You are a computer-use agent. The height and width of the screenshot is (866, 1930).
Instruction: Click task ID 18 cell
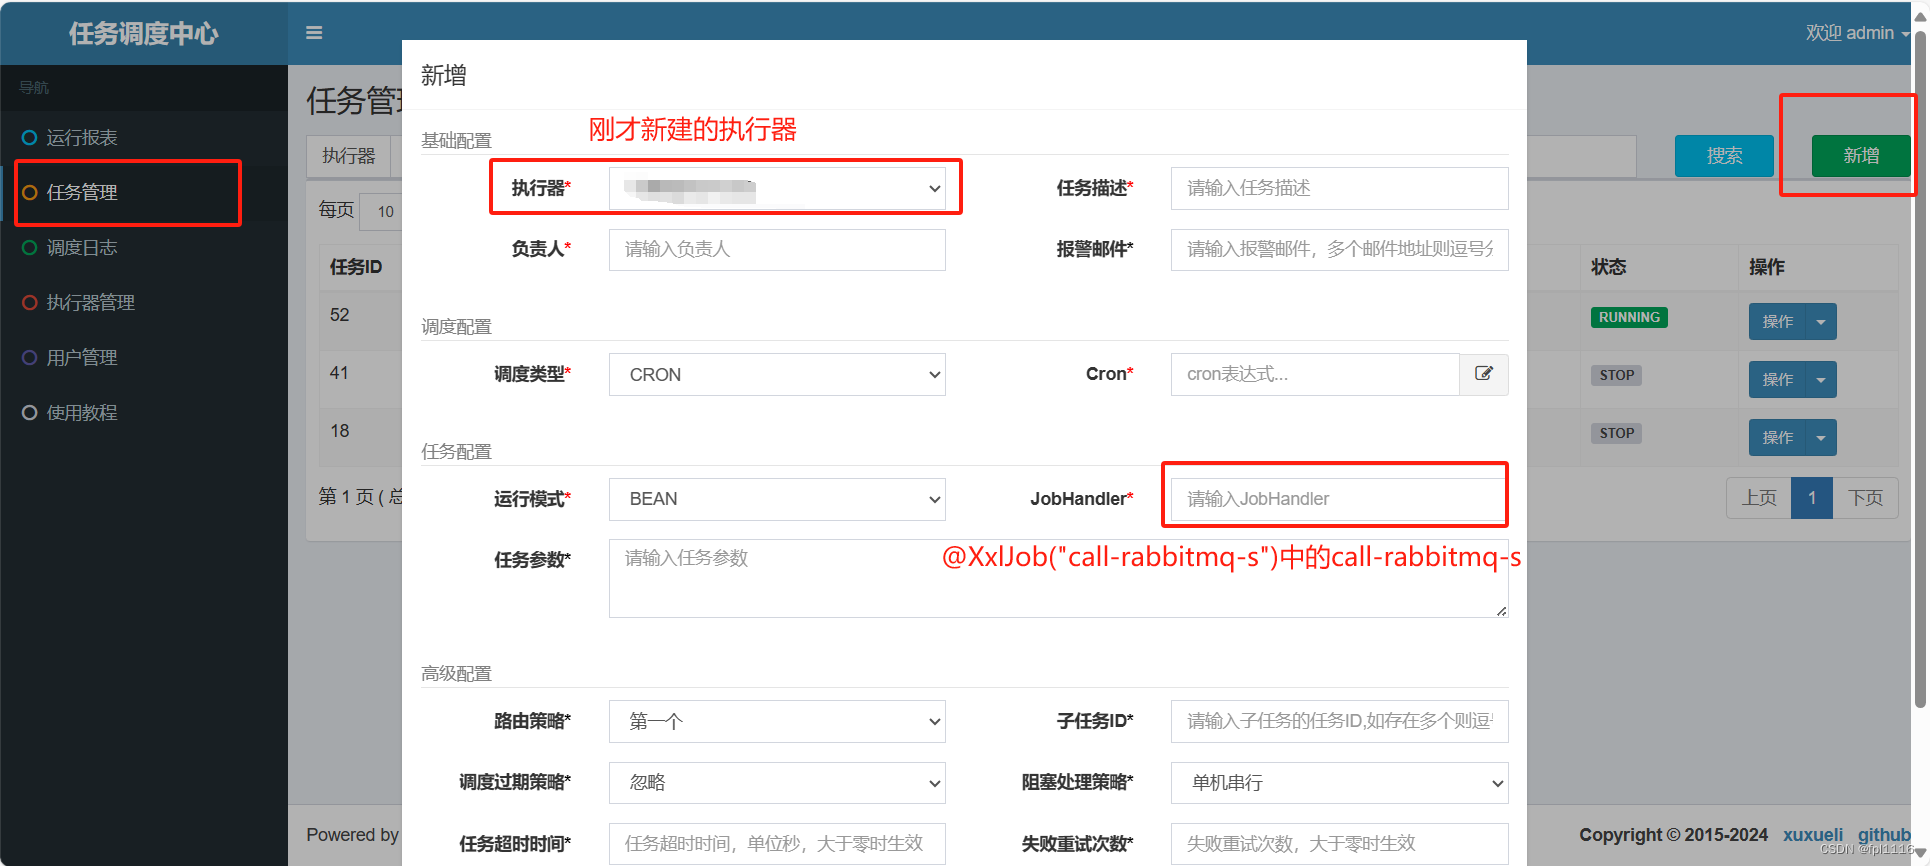point(340,431)
